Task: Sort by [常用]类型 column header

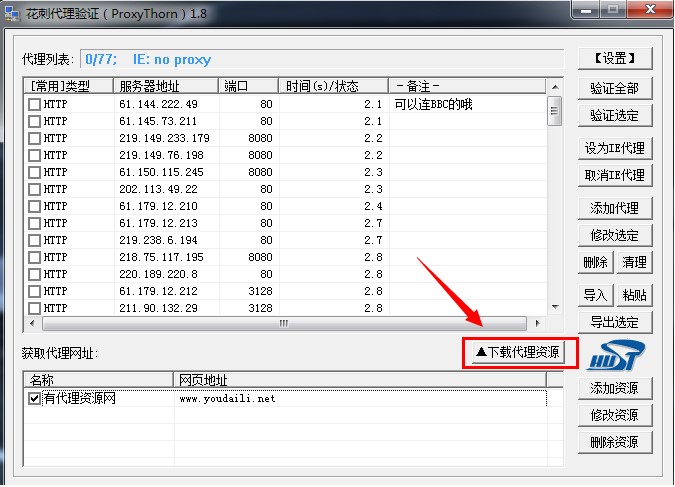Action: click(x=68, y=86)
